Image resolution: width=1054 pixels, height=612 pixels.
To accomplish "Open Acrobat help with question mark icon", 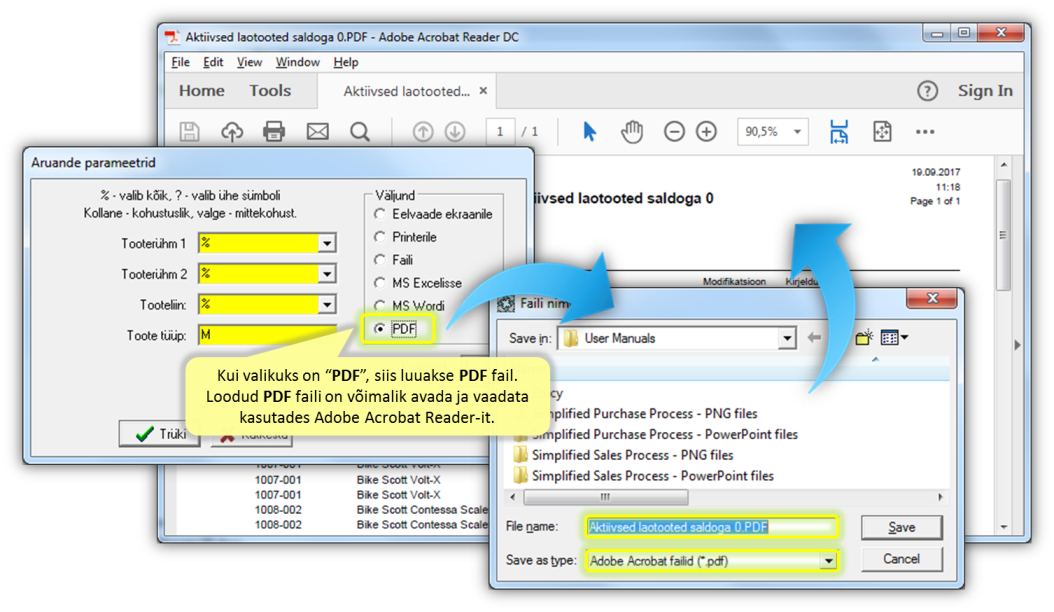I will [928, 91].
